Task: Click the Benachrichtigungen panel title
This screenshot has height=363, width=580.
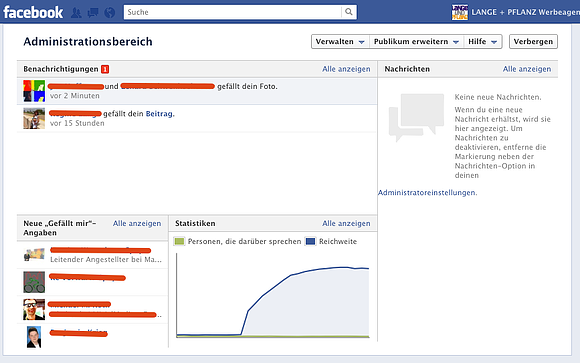Action: click(x=61, y=69)
